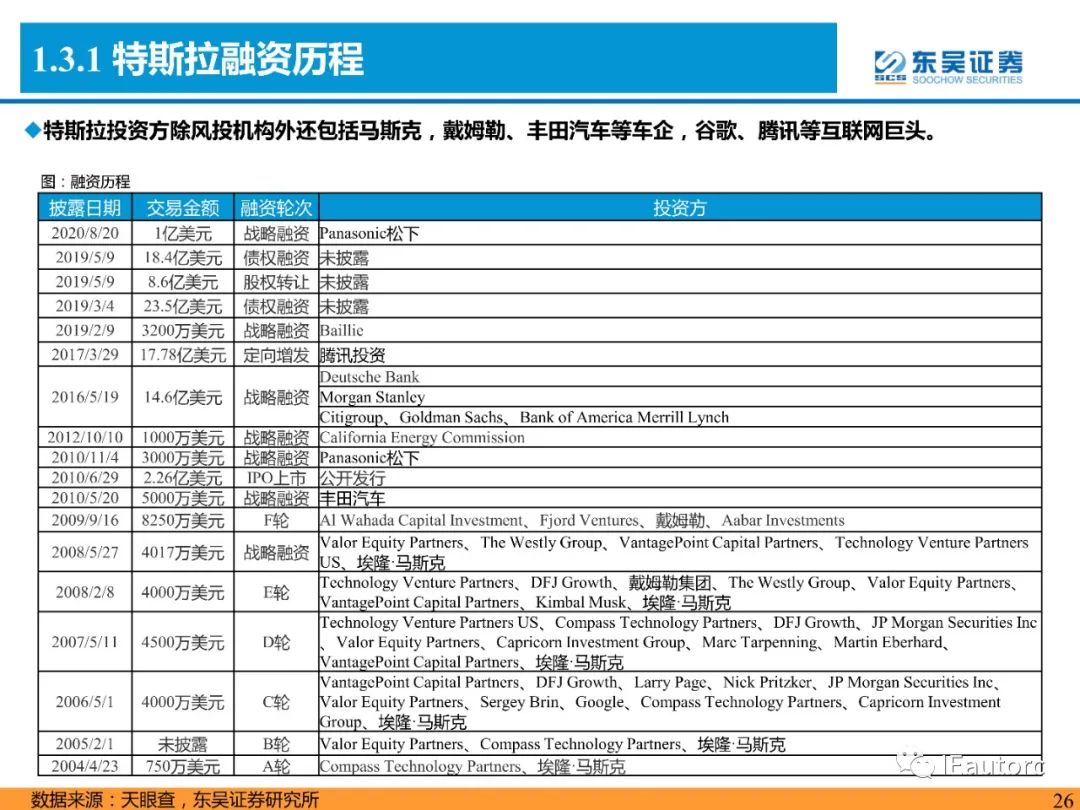Select the 投资方 column header

(x=680, y=207)
